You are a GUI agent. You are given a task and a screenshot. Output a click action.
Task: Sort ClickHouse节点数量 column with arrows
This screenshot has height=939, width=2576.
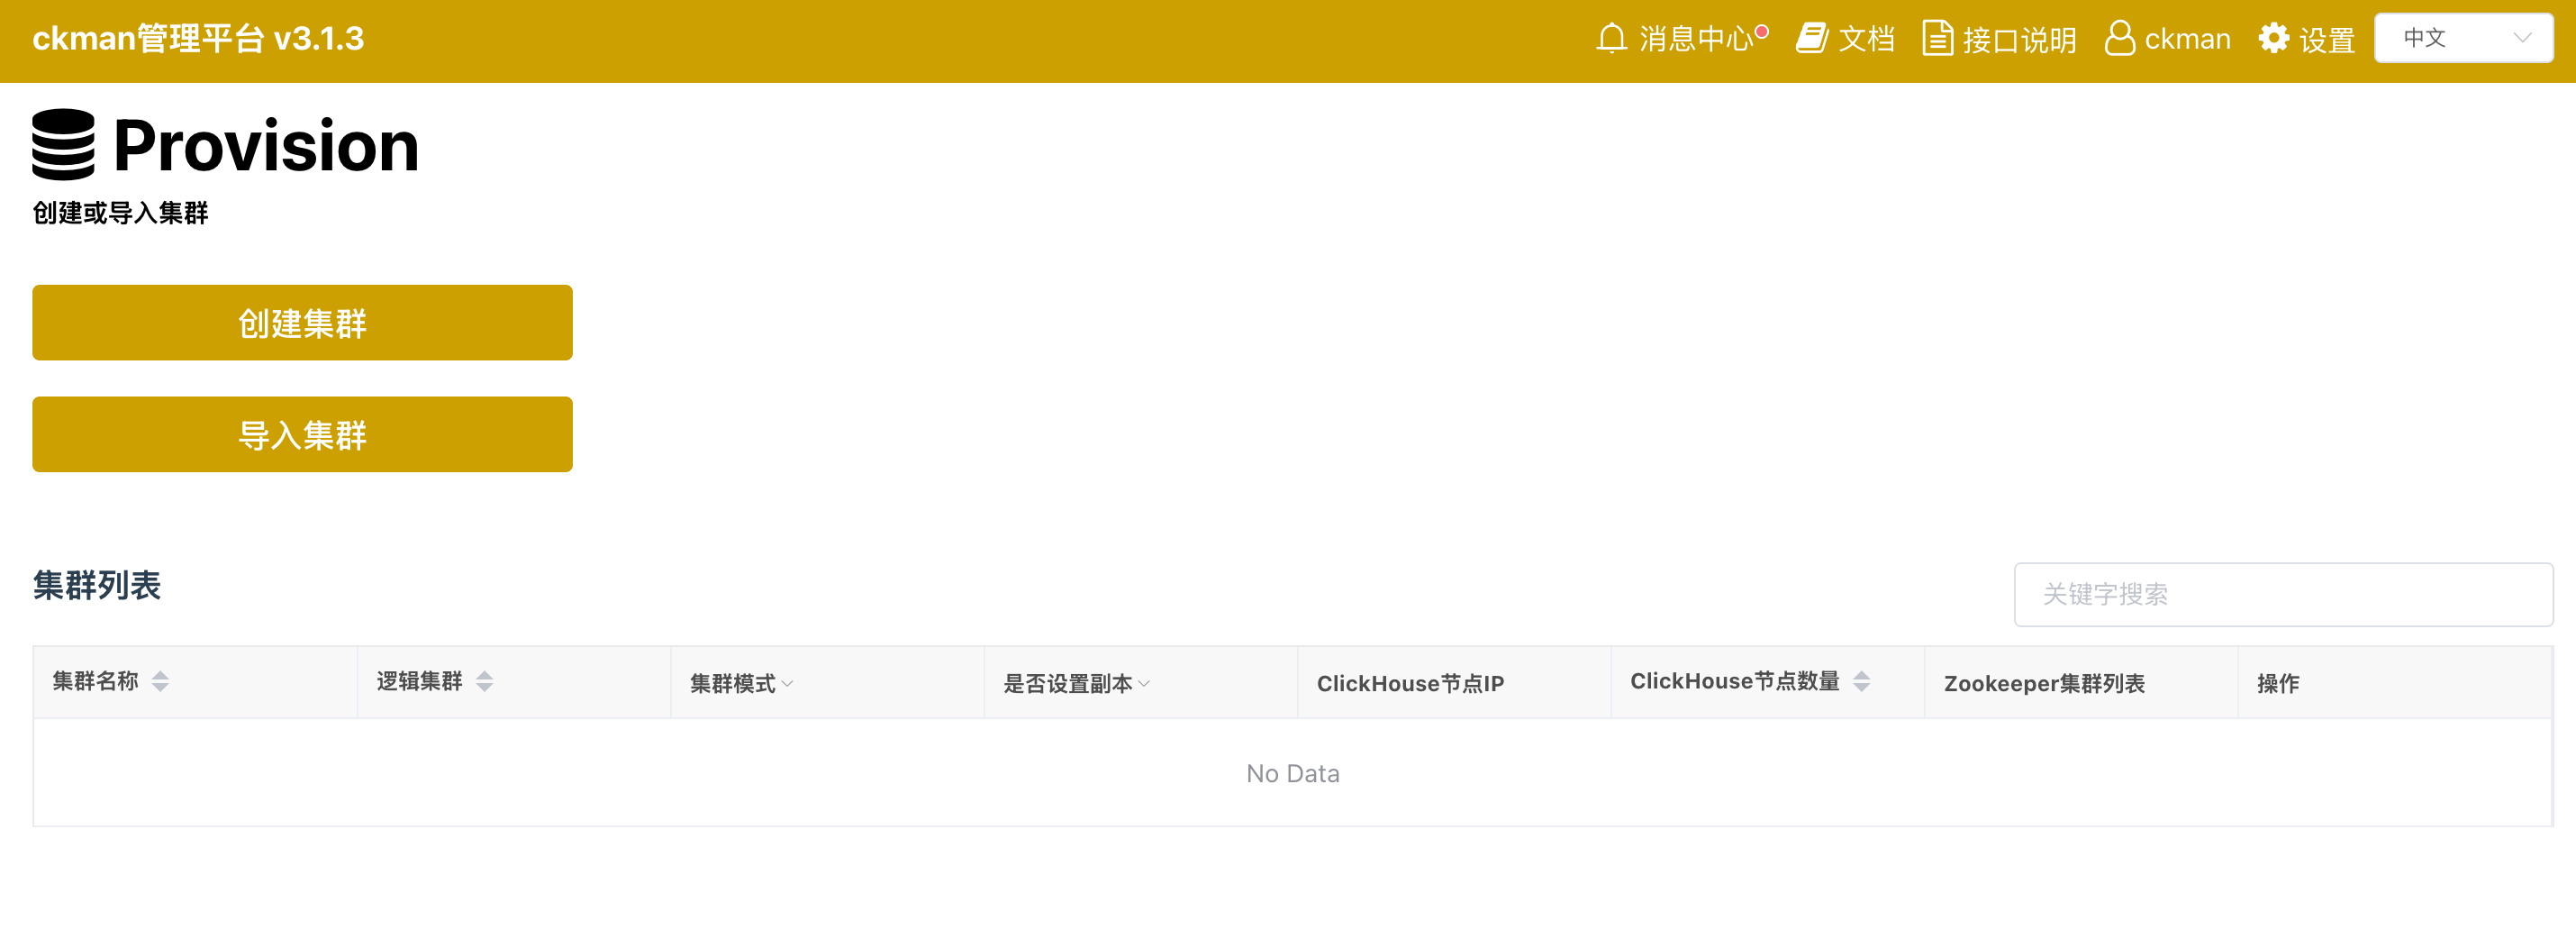click(1861, 682)
